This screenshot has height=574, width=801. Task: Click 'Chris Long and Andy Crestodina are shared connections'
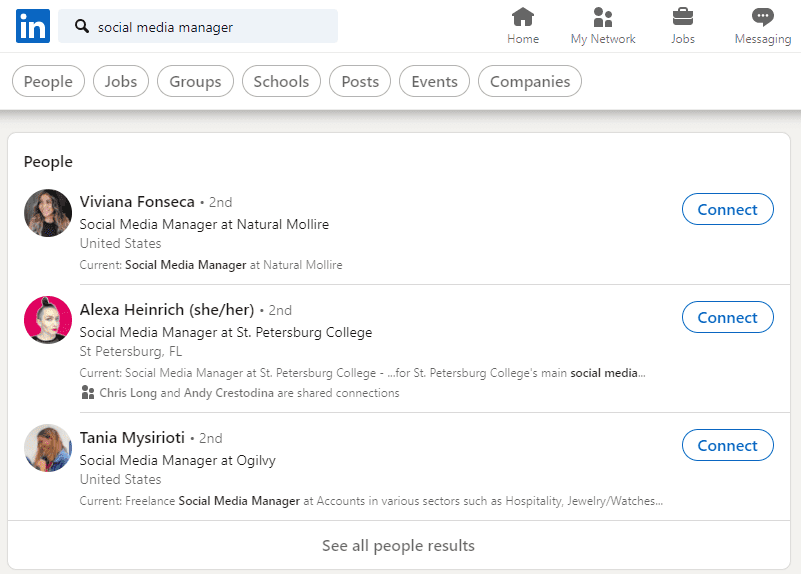tap(249, 393)
